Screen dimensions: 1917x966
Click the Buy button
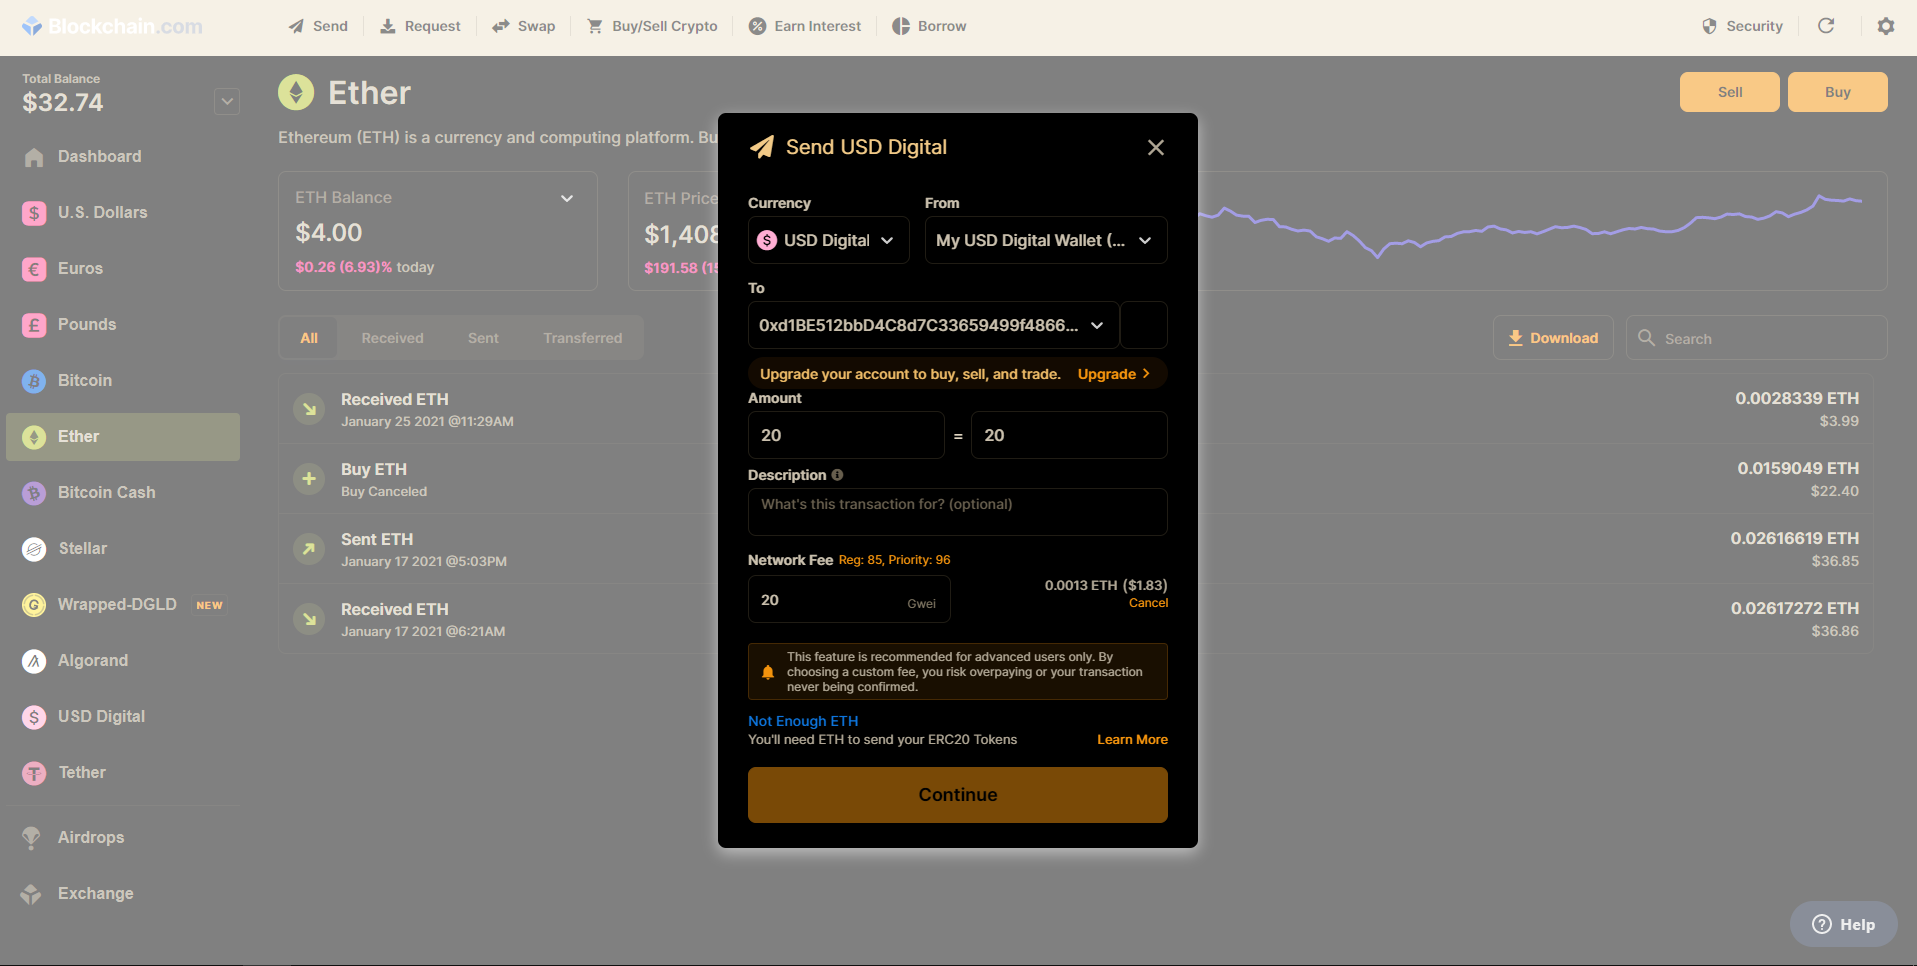[1838, 92]
